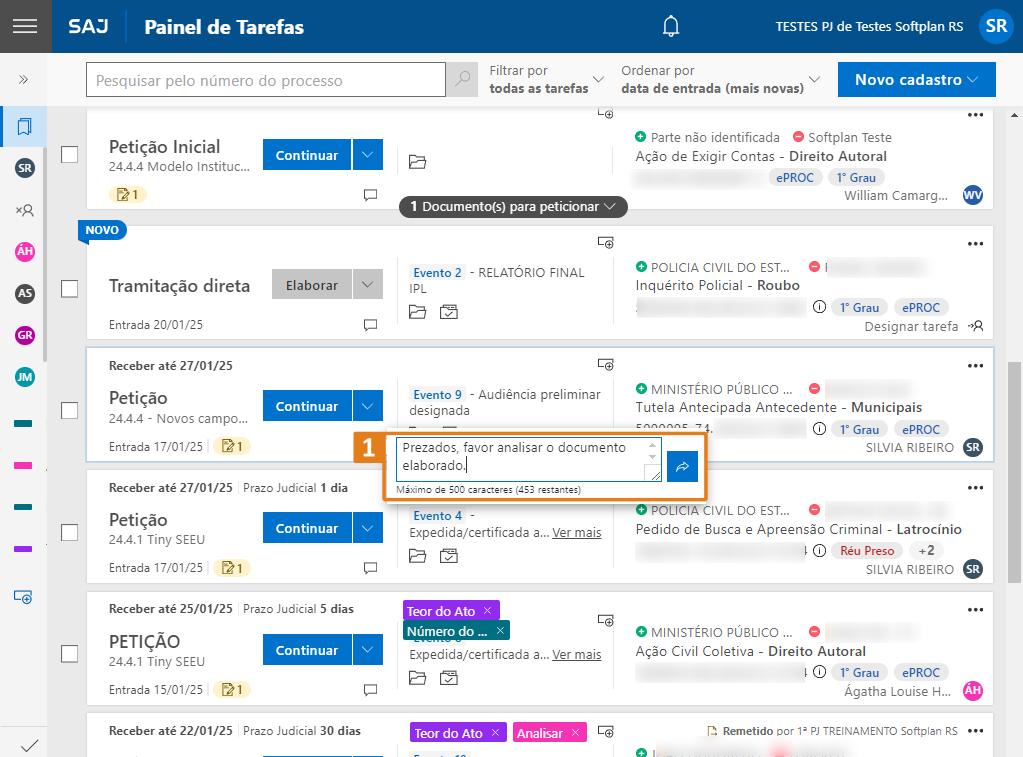Click the Novo cadastro button

(917, 80)
